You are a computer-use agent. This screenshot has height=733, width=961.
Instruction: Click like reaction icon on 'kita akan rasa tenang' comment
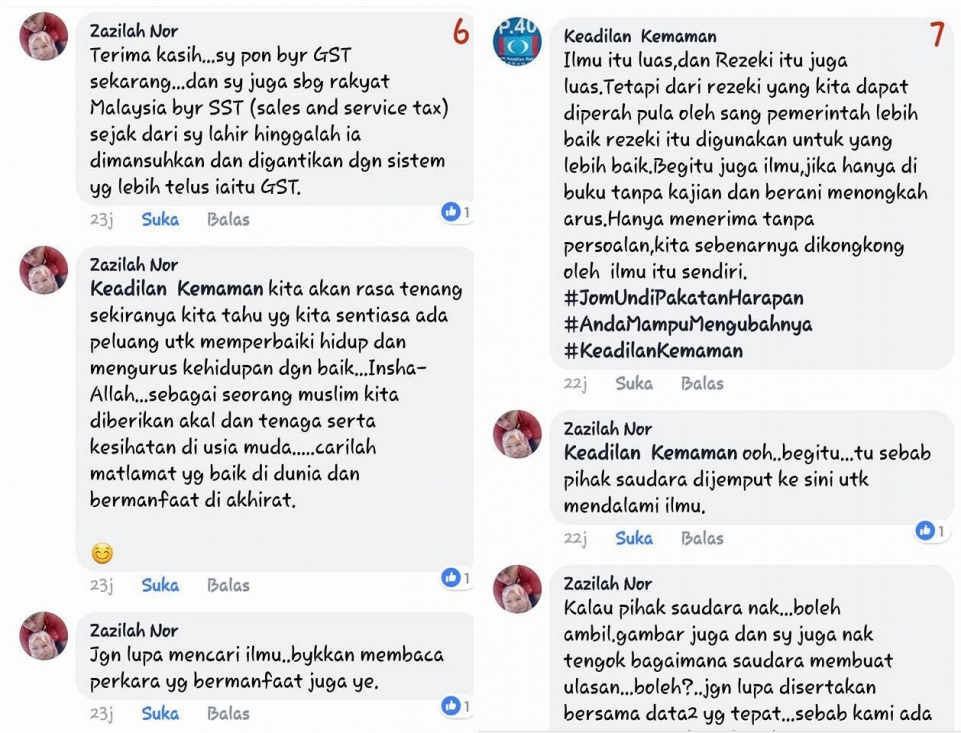tap(450, 577)
